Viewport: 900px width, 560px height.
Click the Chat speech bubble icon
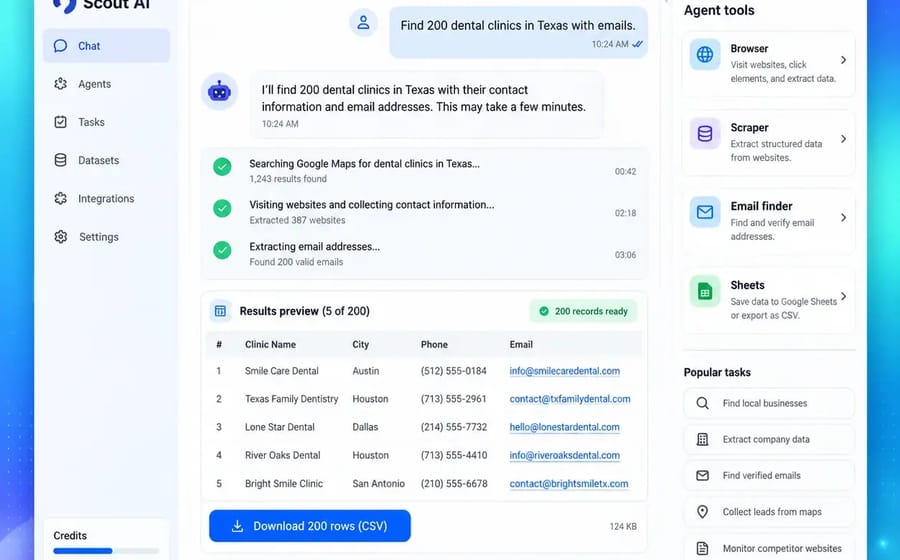(x=60, y=46)
